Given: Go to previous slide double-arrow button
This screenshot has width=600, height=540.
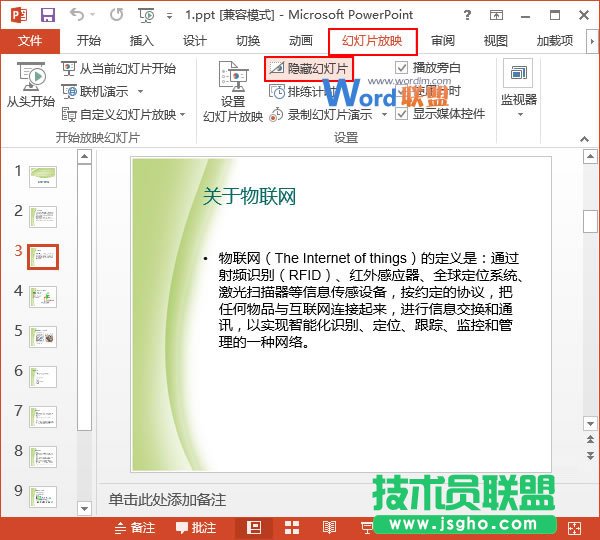Looking at the screenshot, I should click(x=590, y=439).
